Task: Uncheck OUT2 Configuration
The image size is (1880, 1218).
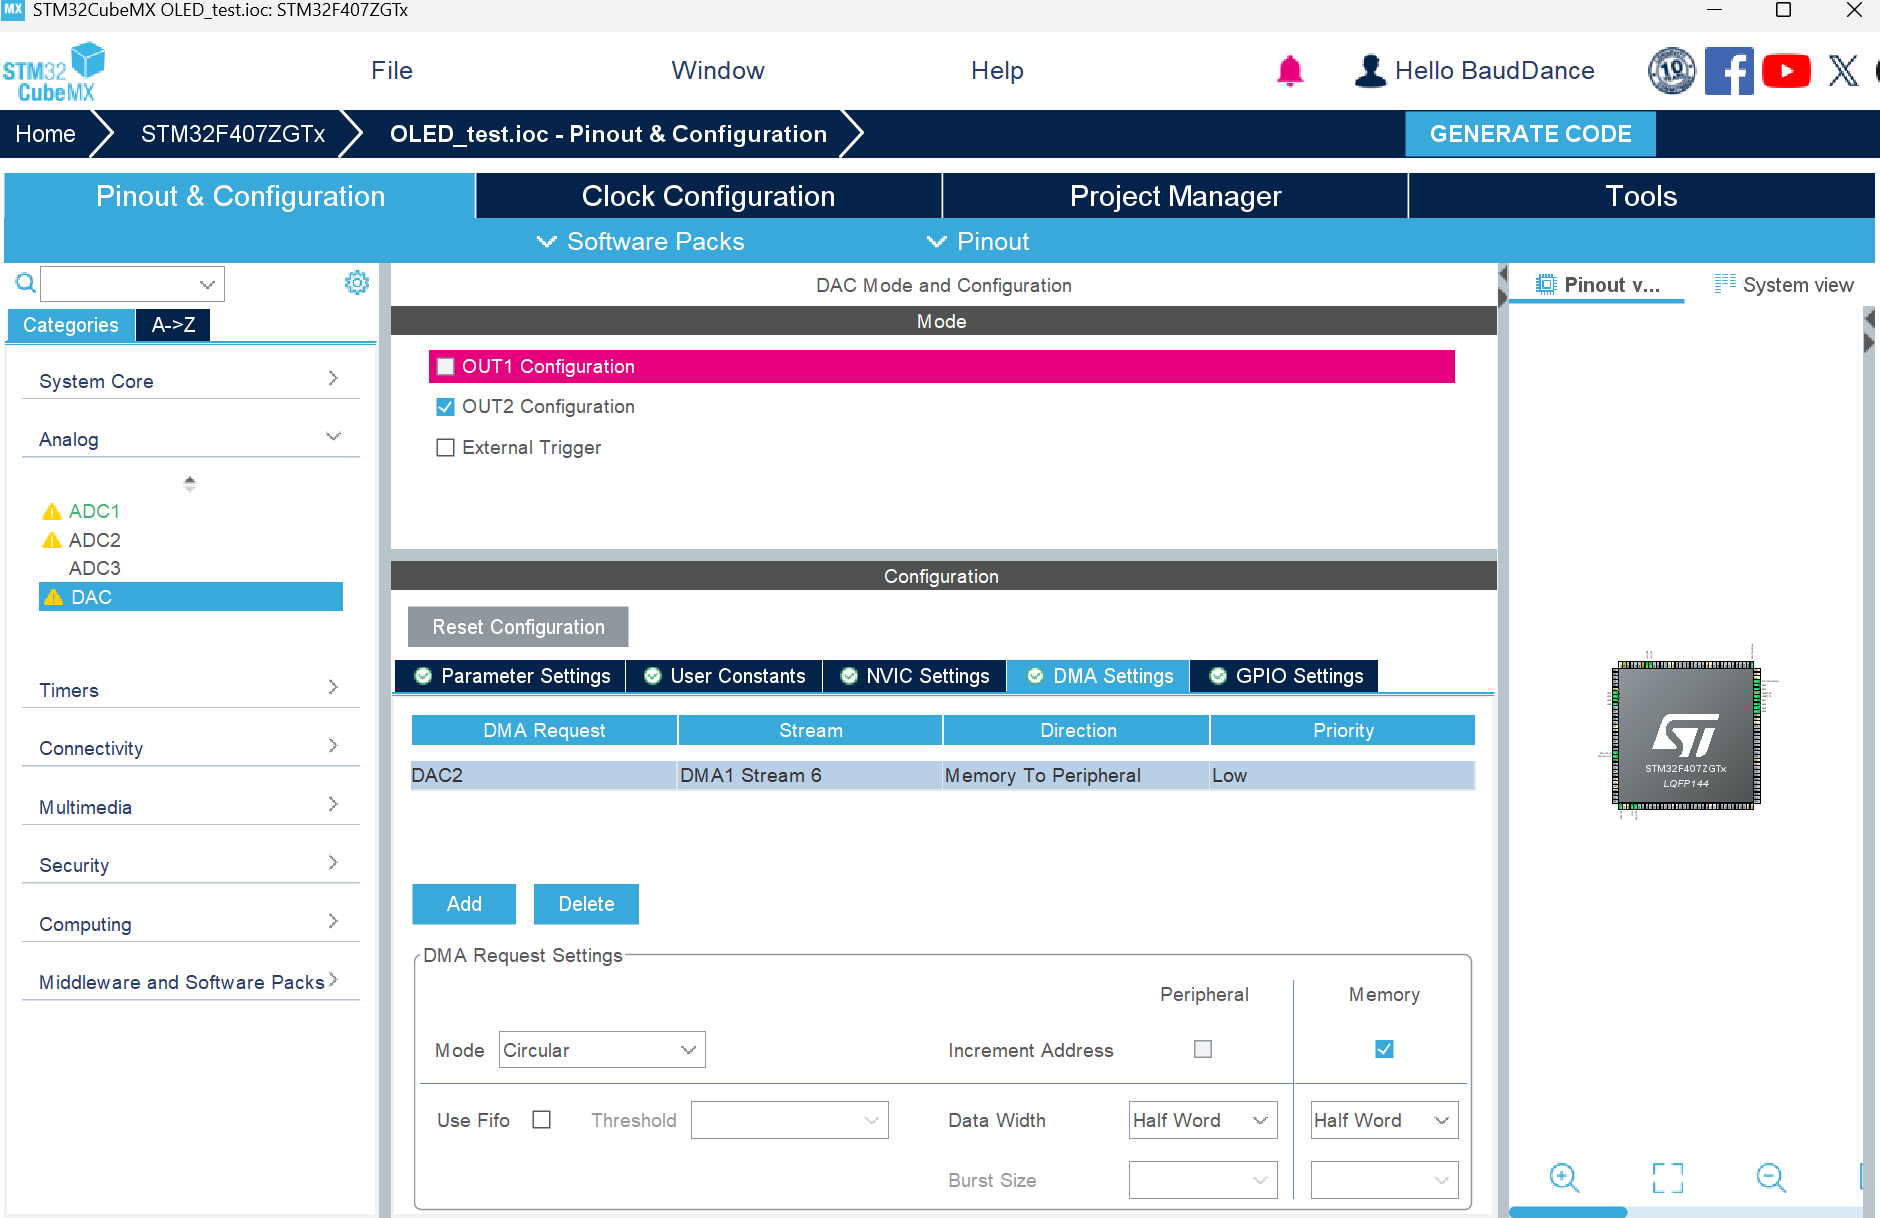Action: (x=446, y=407)
